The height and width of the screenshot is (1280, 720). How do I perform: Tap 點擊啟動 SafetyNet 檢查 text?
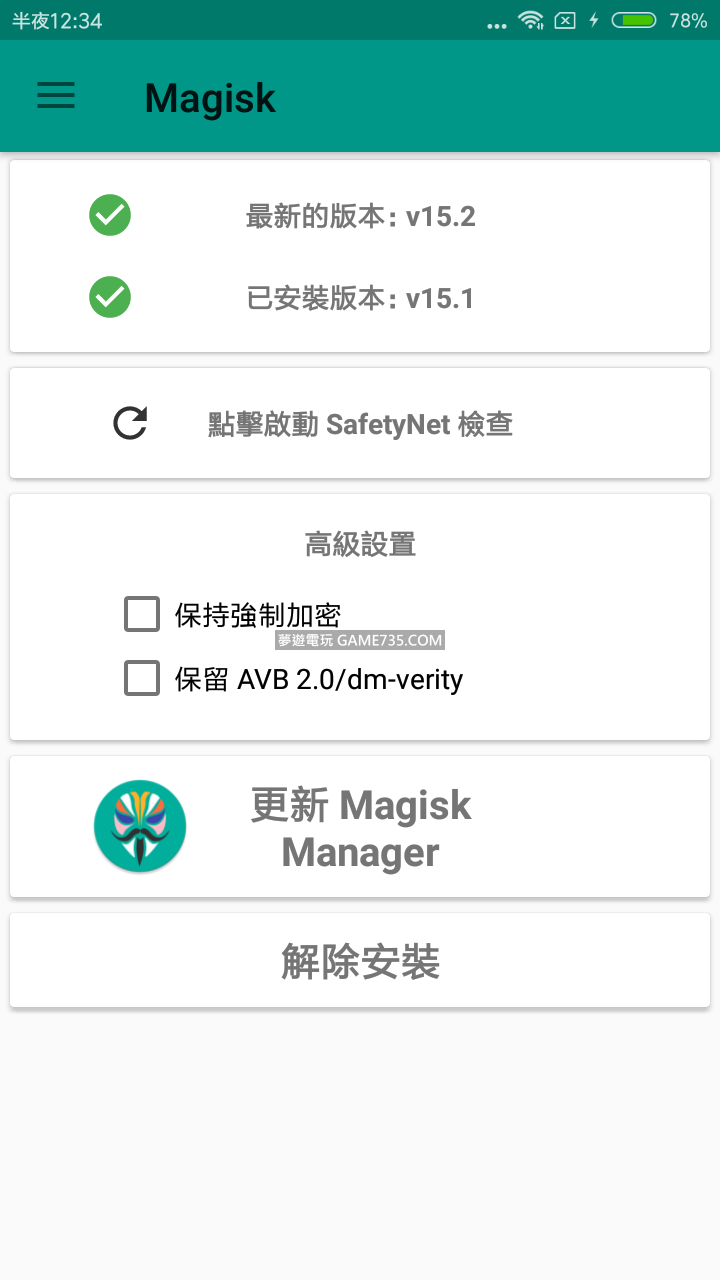point(360,424)
